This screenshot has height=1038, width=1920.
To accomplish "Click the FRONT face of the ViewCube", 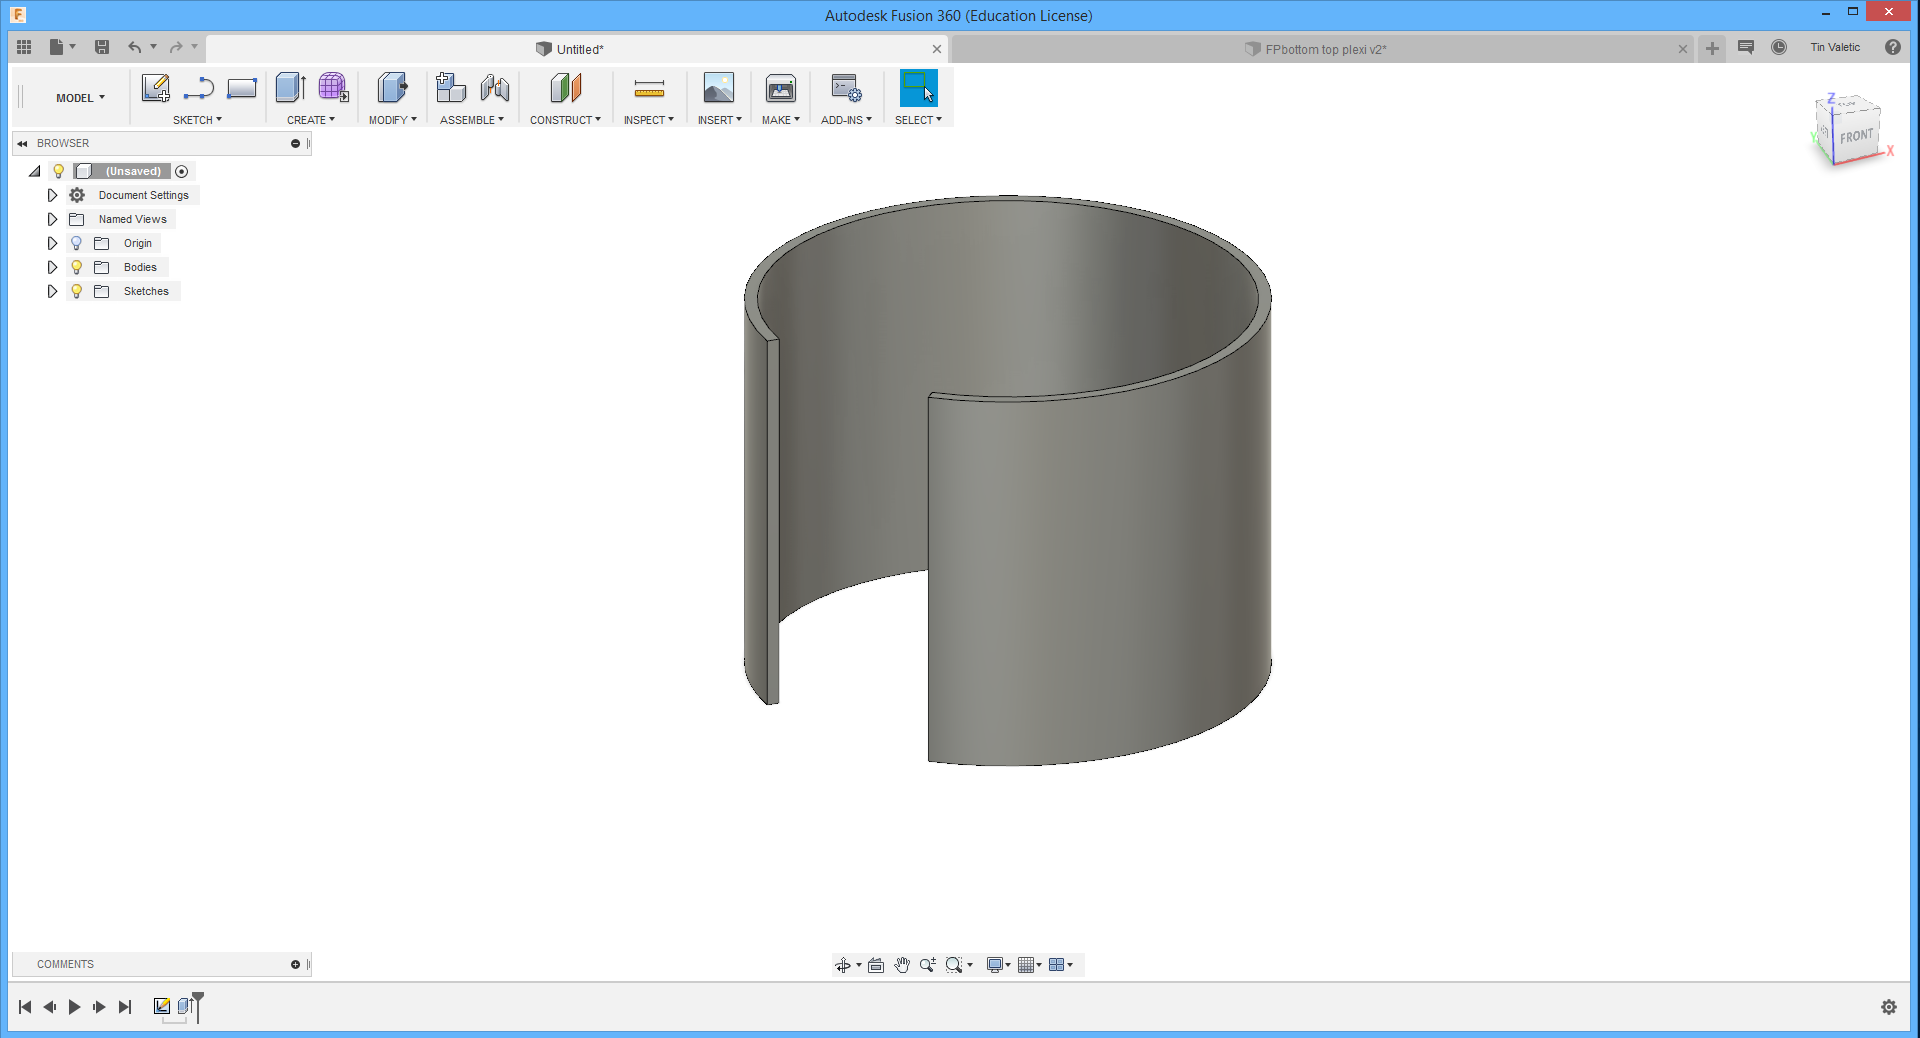I will coord(1857,136).
